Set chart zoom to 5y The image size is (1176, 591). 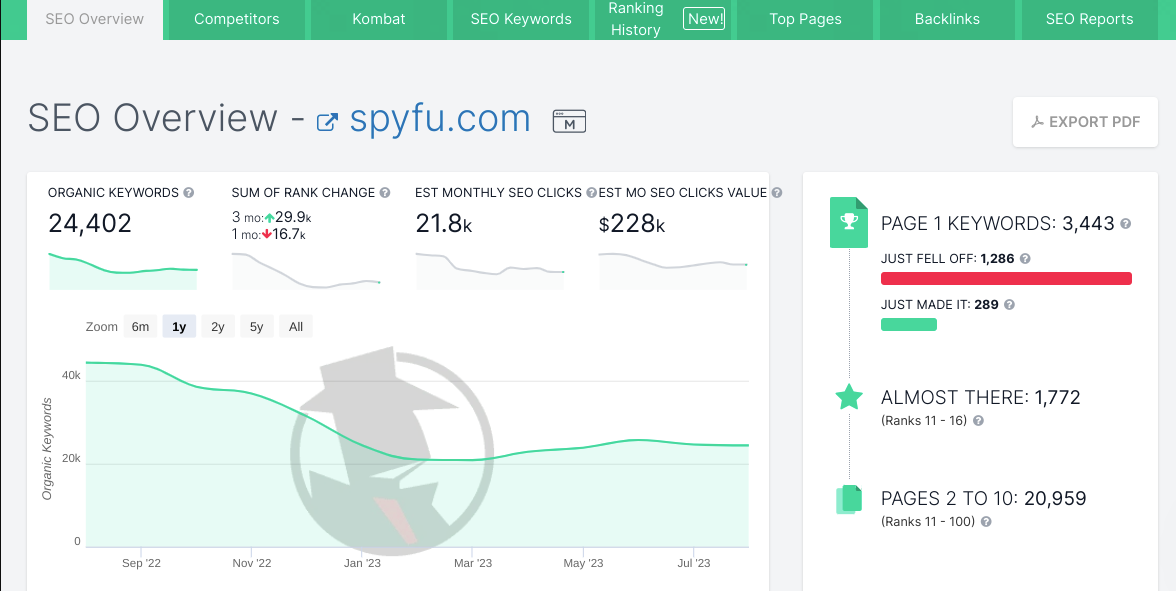coord(256,326)
